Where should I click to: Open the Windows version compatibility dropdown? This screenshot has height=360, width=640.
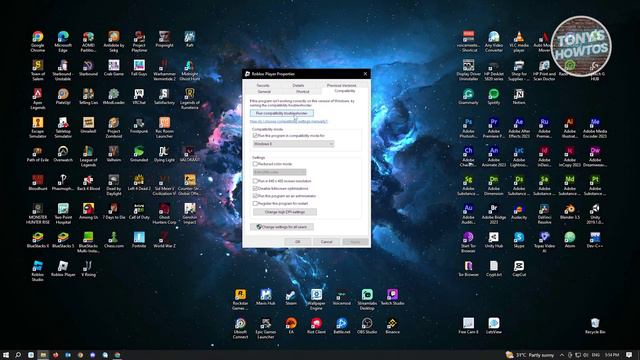pyautogui.click(x=293, y=144)
